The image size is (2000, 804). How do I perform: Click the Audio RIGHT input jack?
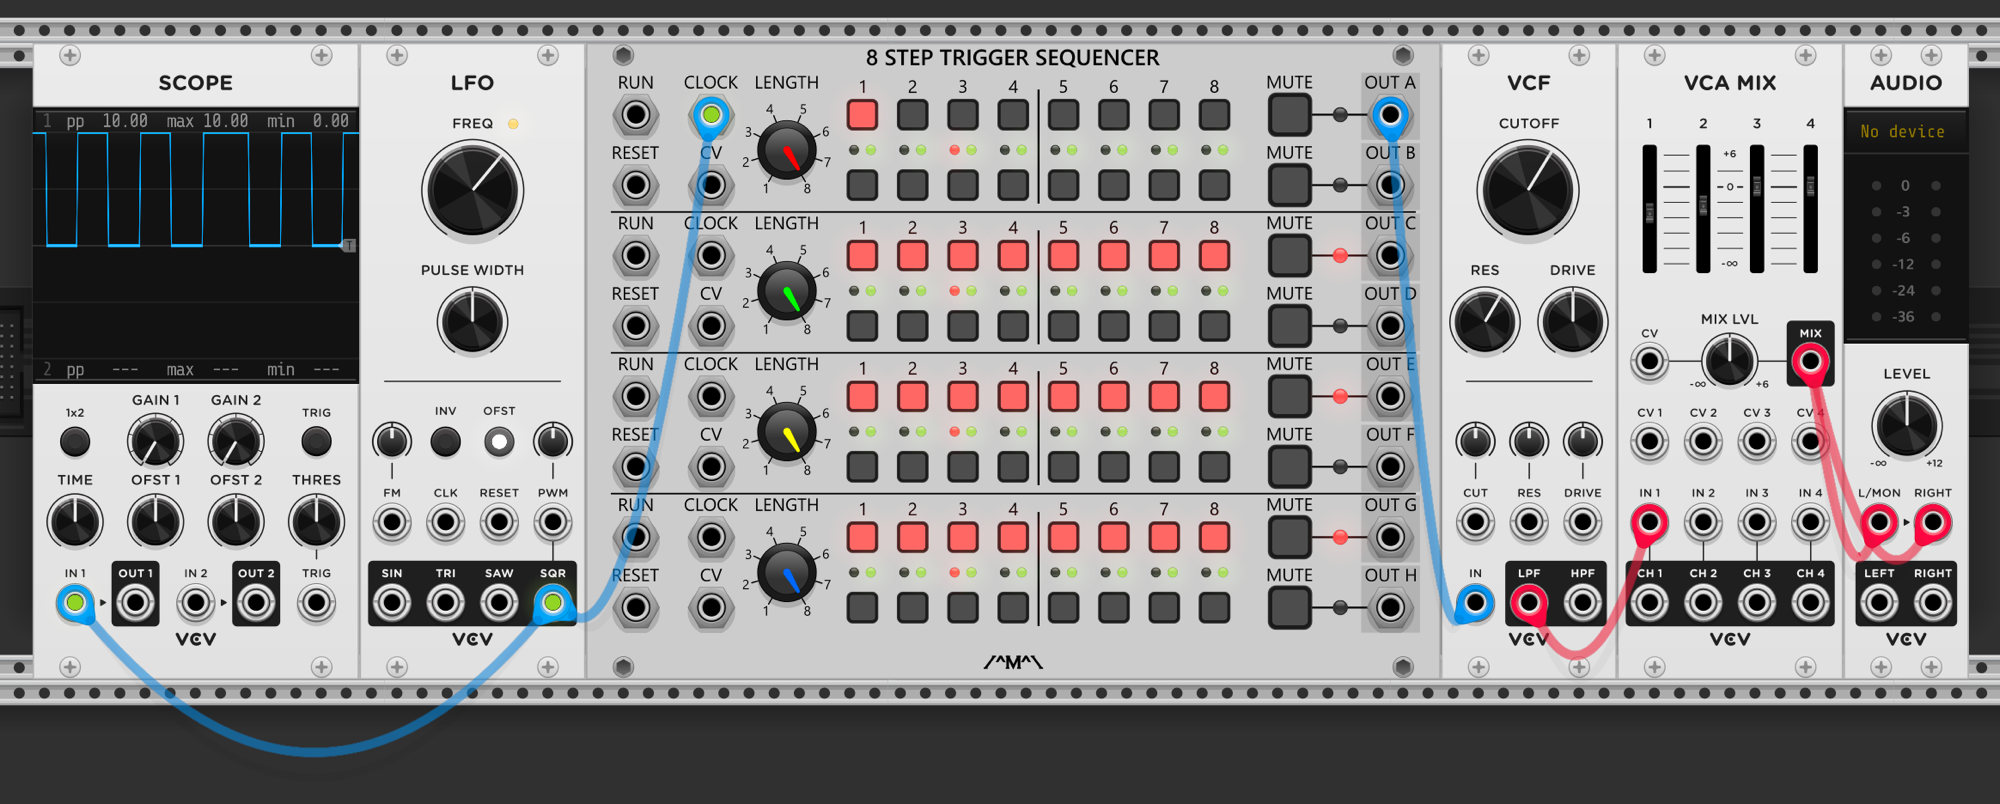pyautogui.click(x=1933, y=522)
